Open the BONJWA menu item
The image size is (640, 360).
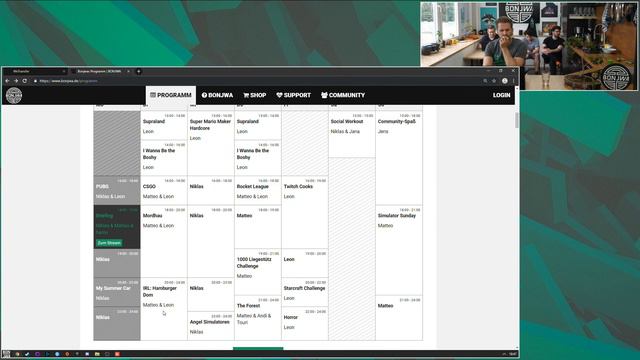(218, 95)
